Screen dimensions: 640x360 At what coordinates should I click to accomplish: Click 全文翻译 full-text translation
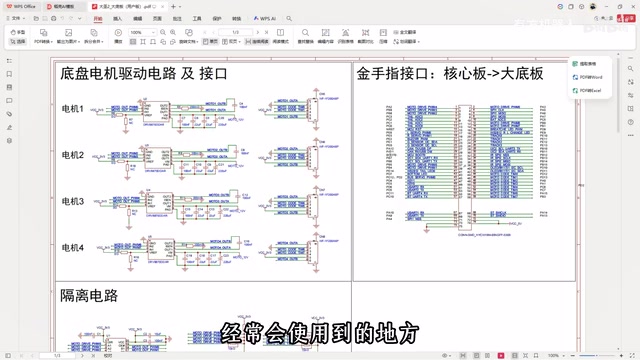tap(405, 32)
